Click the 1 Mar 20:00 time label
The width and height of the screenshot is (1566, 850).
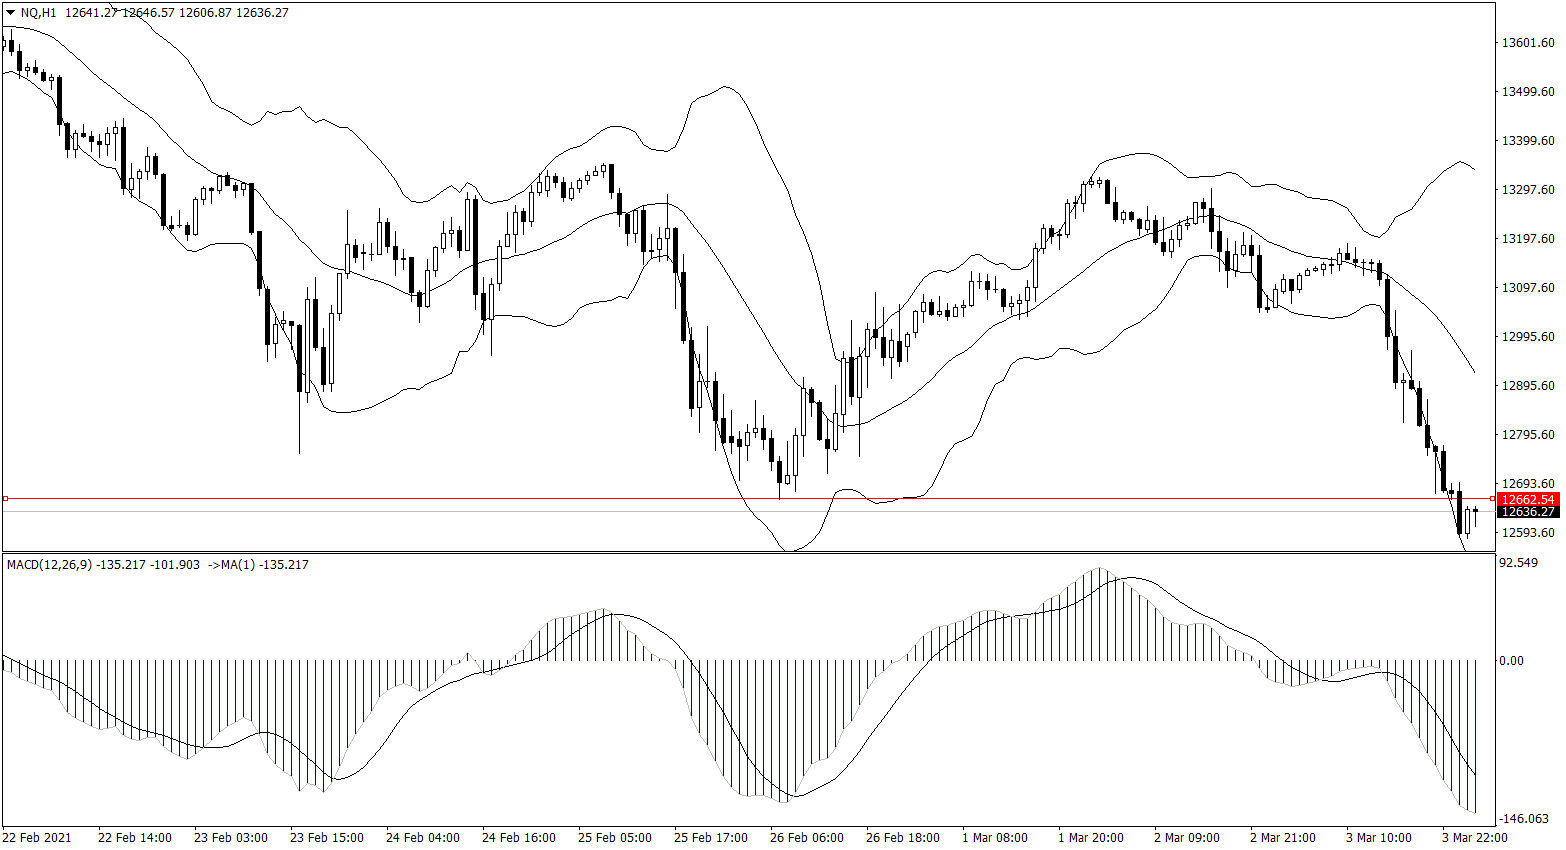(x=1091, y=838)
